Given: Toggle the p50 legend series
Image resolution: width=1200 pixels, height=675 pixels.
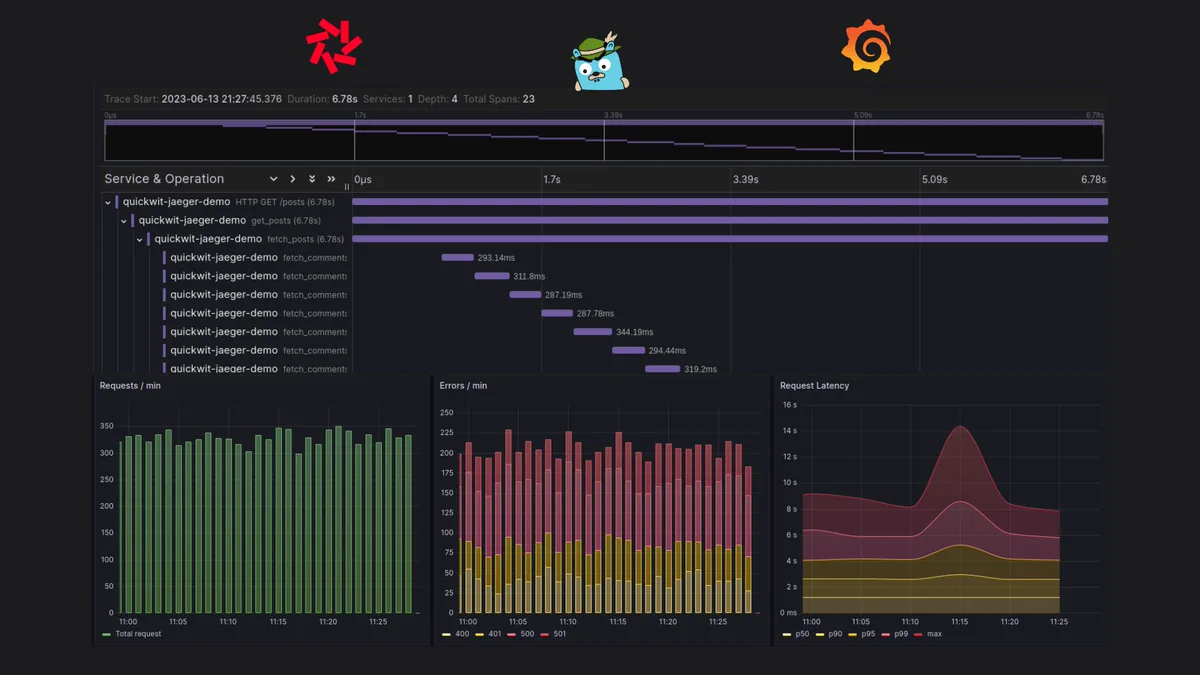Looking at the screenshot, I should (796, 634).
